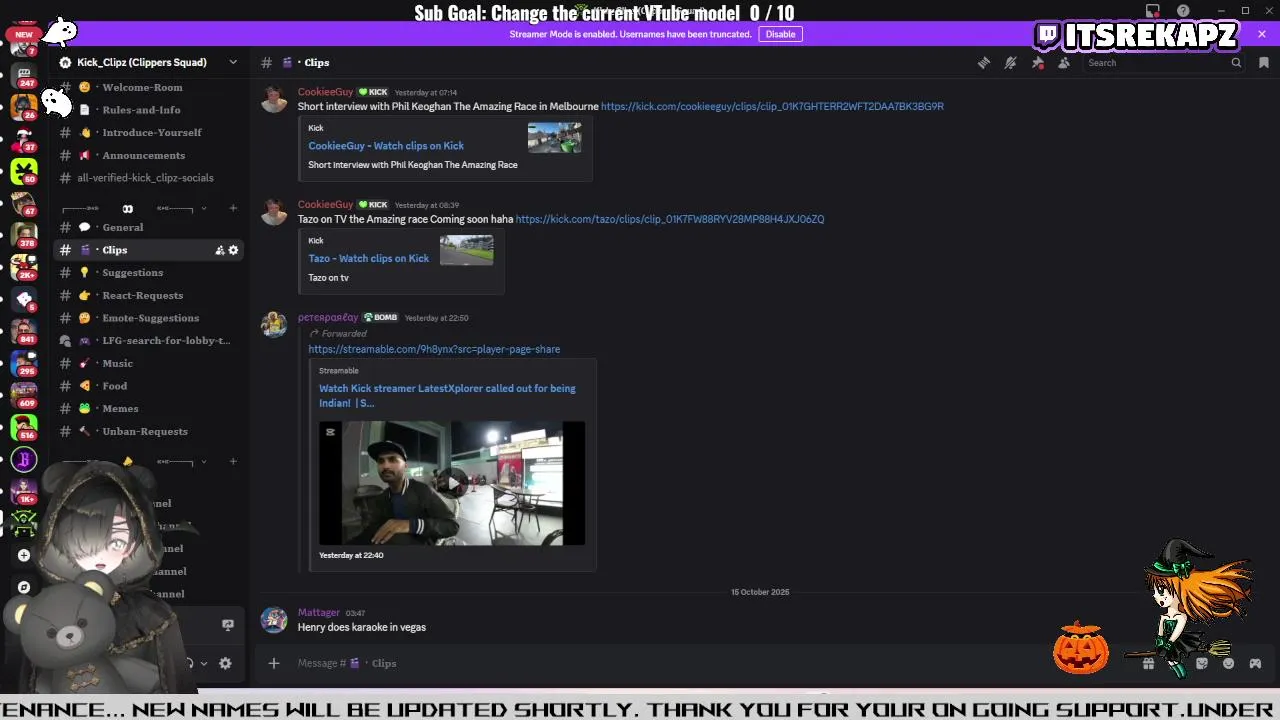Open the server with 247 badge
The height and width of the screenshot is (720, 1280).
(24, 75)
